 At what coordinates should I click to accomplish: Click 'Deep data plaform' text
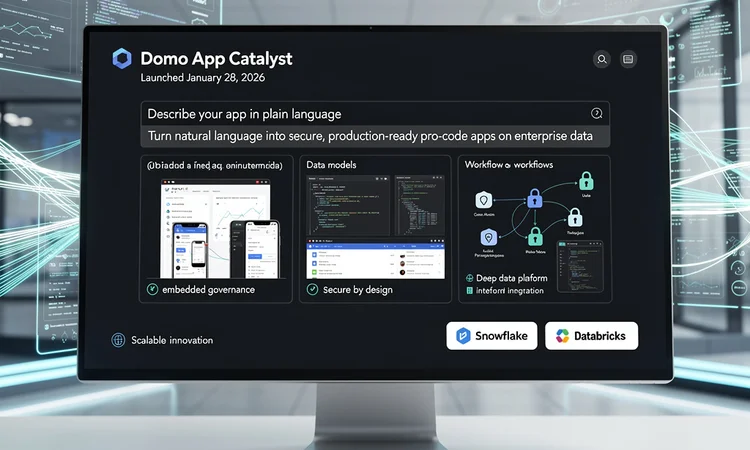(x=511, y=278)
